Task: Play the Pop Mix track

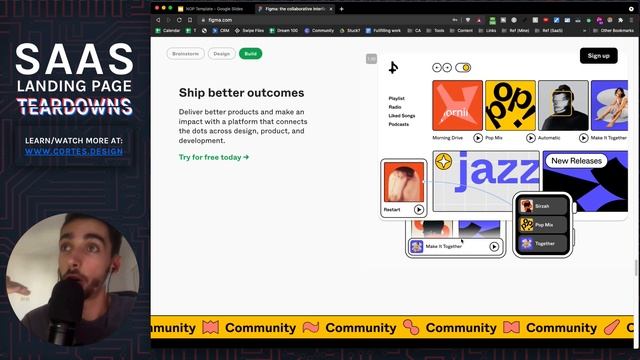Action: coord(531,138)
